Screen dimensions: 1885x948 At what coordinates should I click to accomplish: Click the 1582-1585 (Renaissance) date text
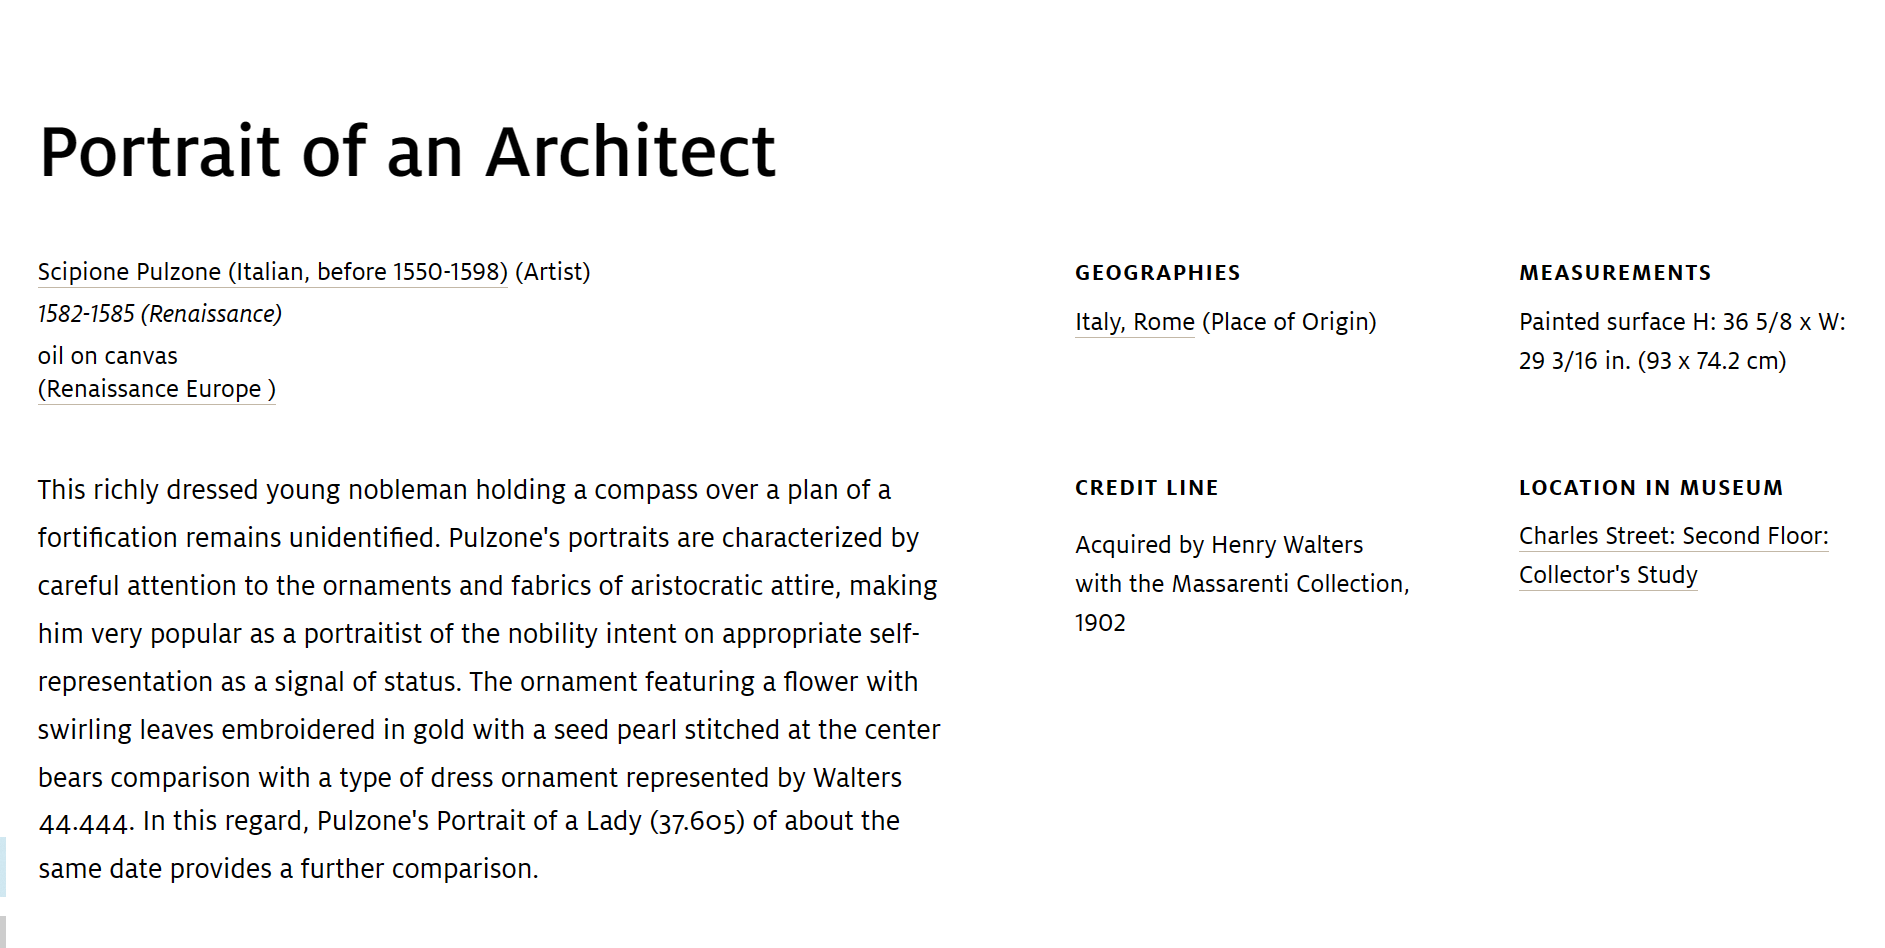[x=160, y=314]
